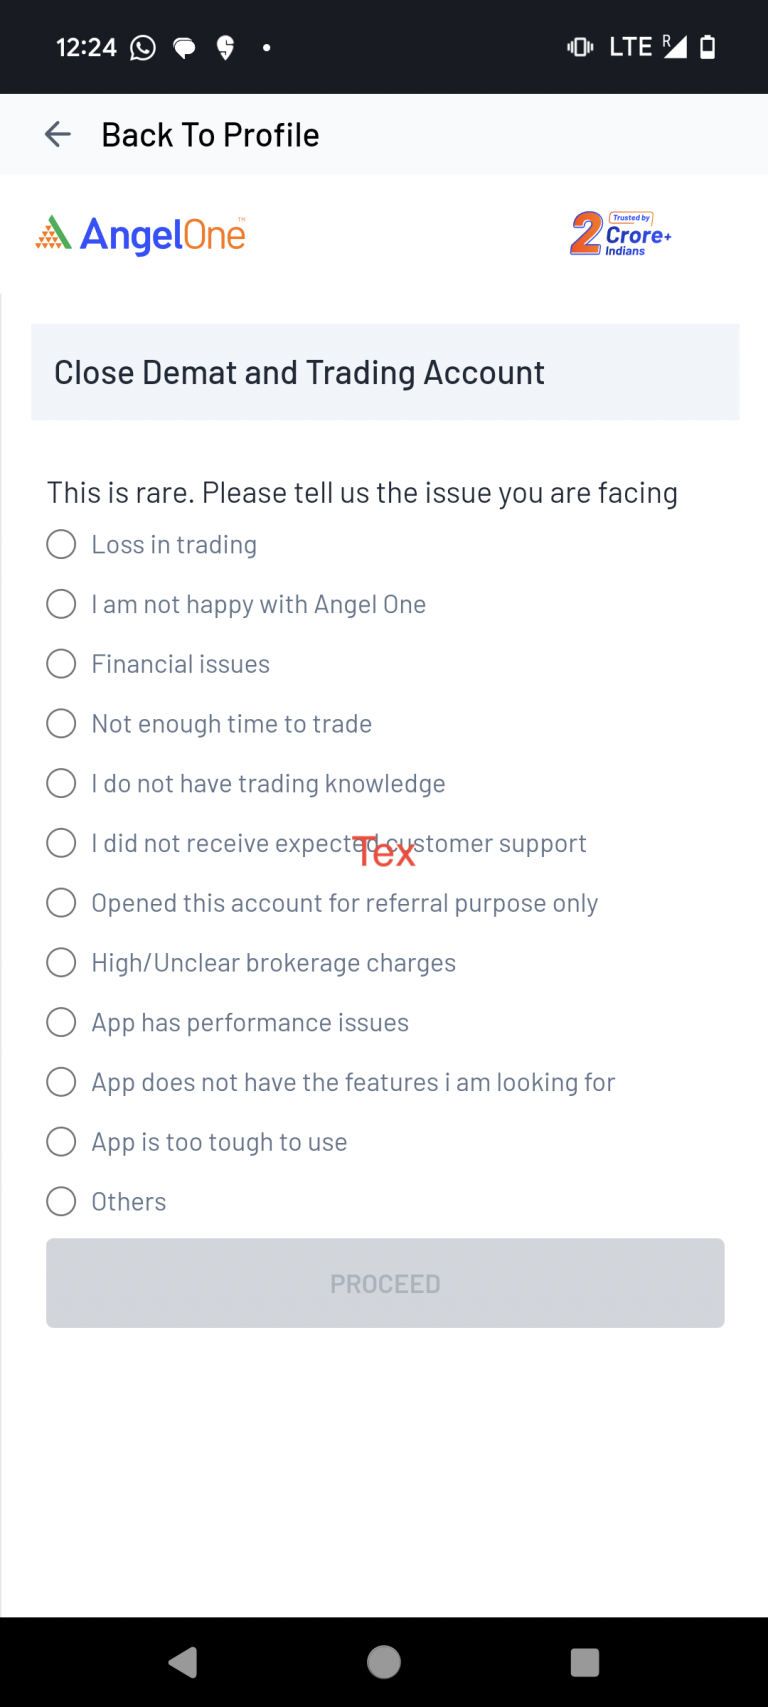Tap the Back To Profile text link
Image resolution: width=768 pixels, height=1707 pixels.
pos(209,134)
